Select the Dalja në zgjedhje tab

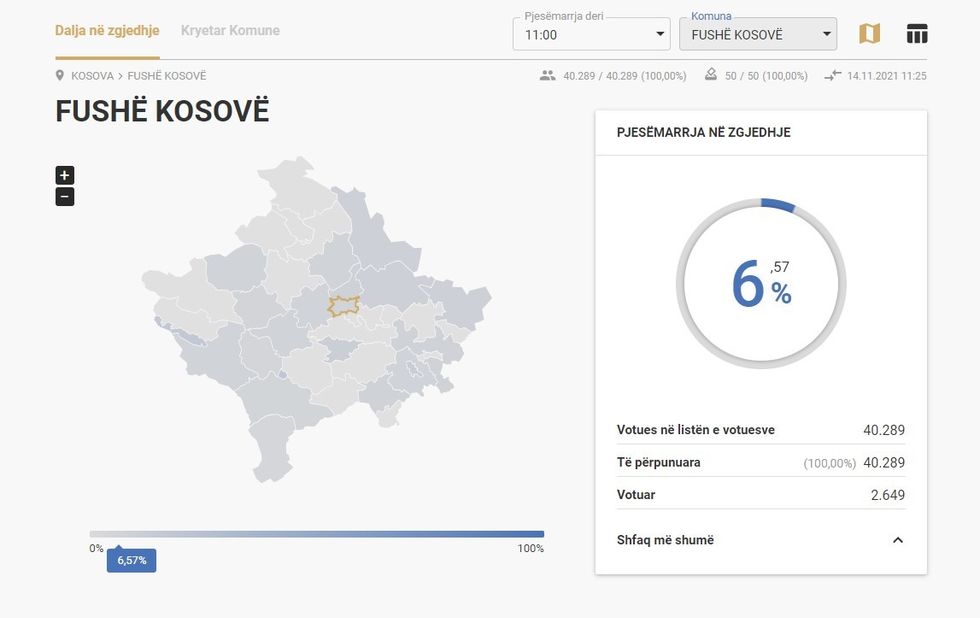(x=106, y=30)
